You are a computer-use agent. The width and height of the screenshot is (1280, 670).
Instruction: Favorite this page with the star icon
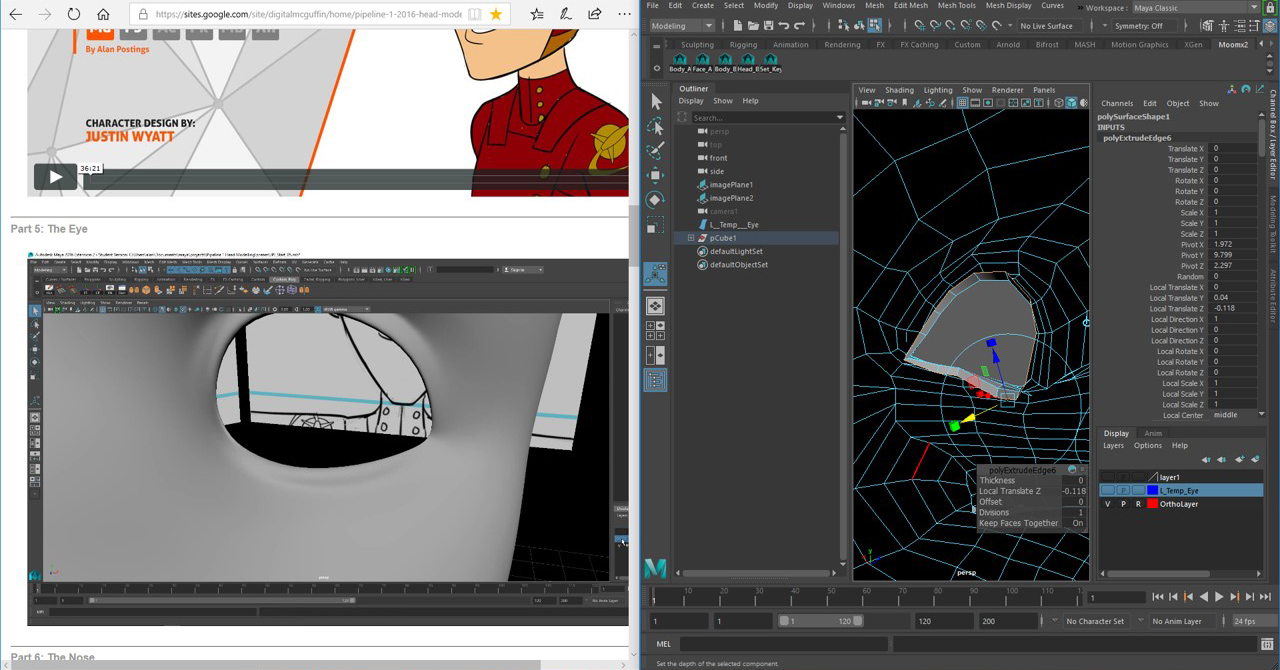(495, 15)
